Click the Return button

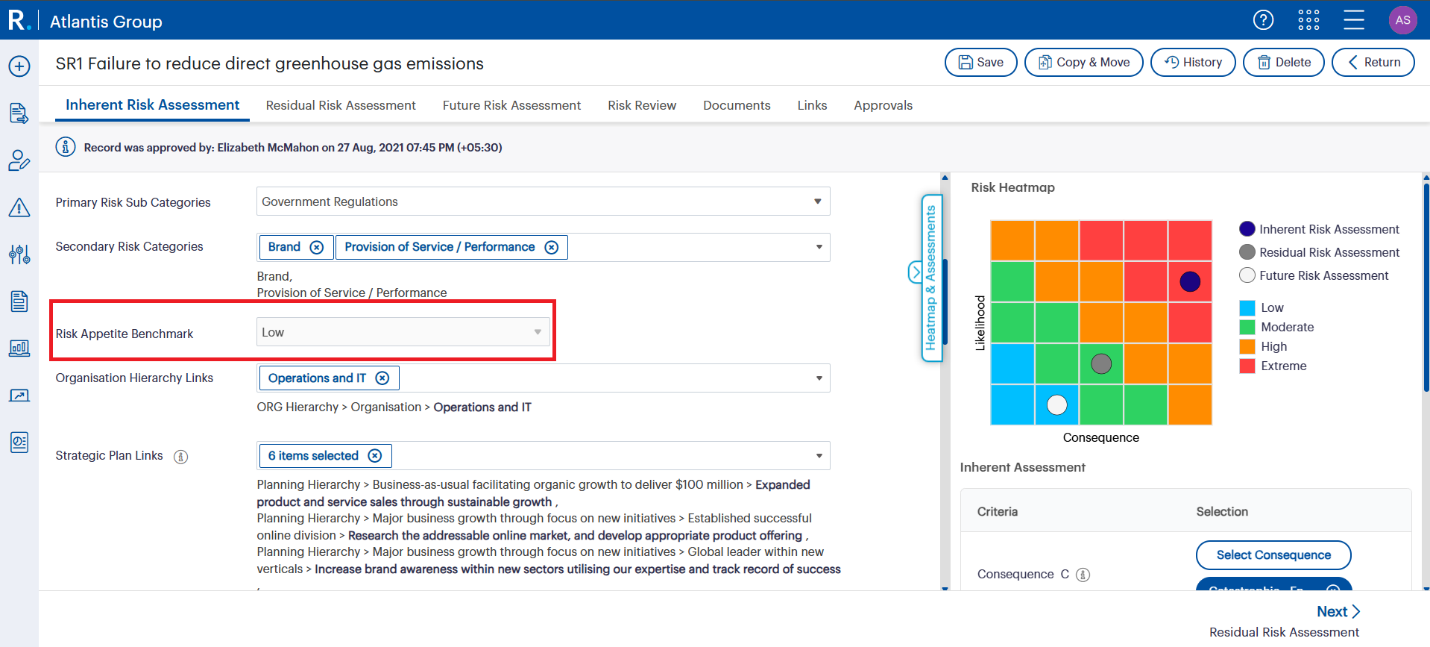1373,62
